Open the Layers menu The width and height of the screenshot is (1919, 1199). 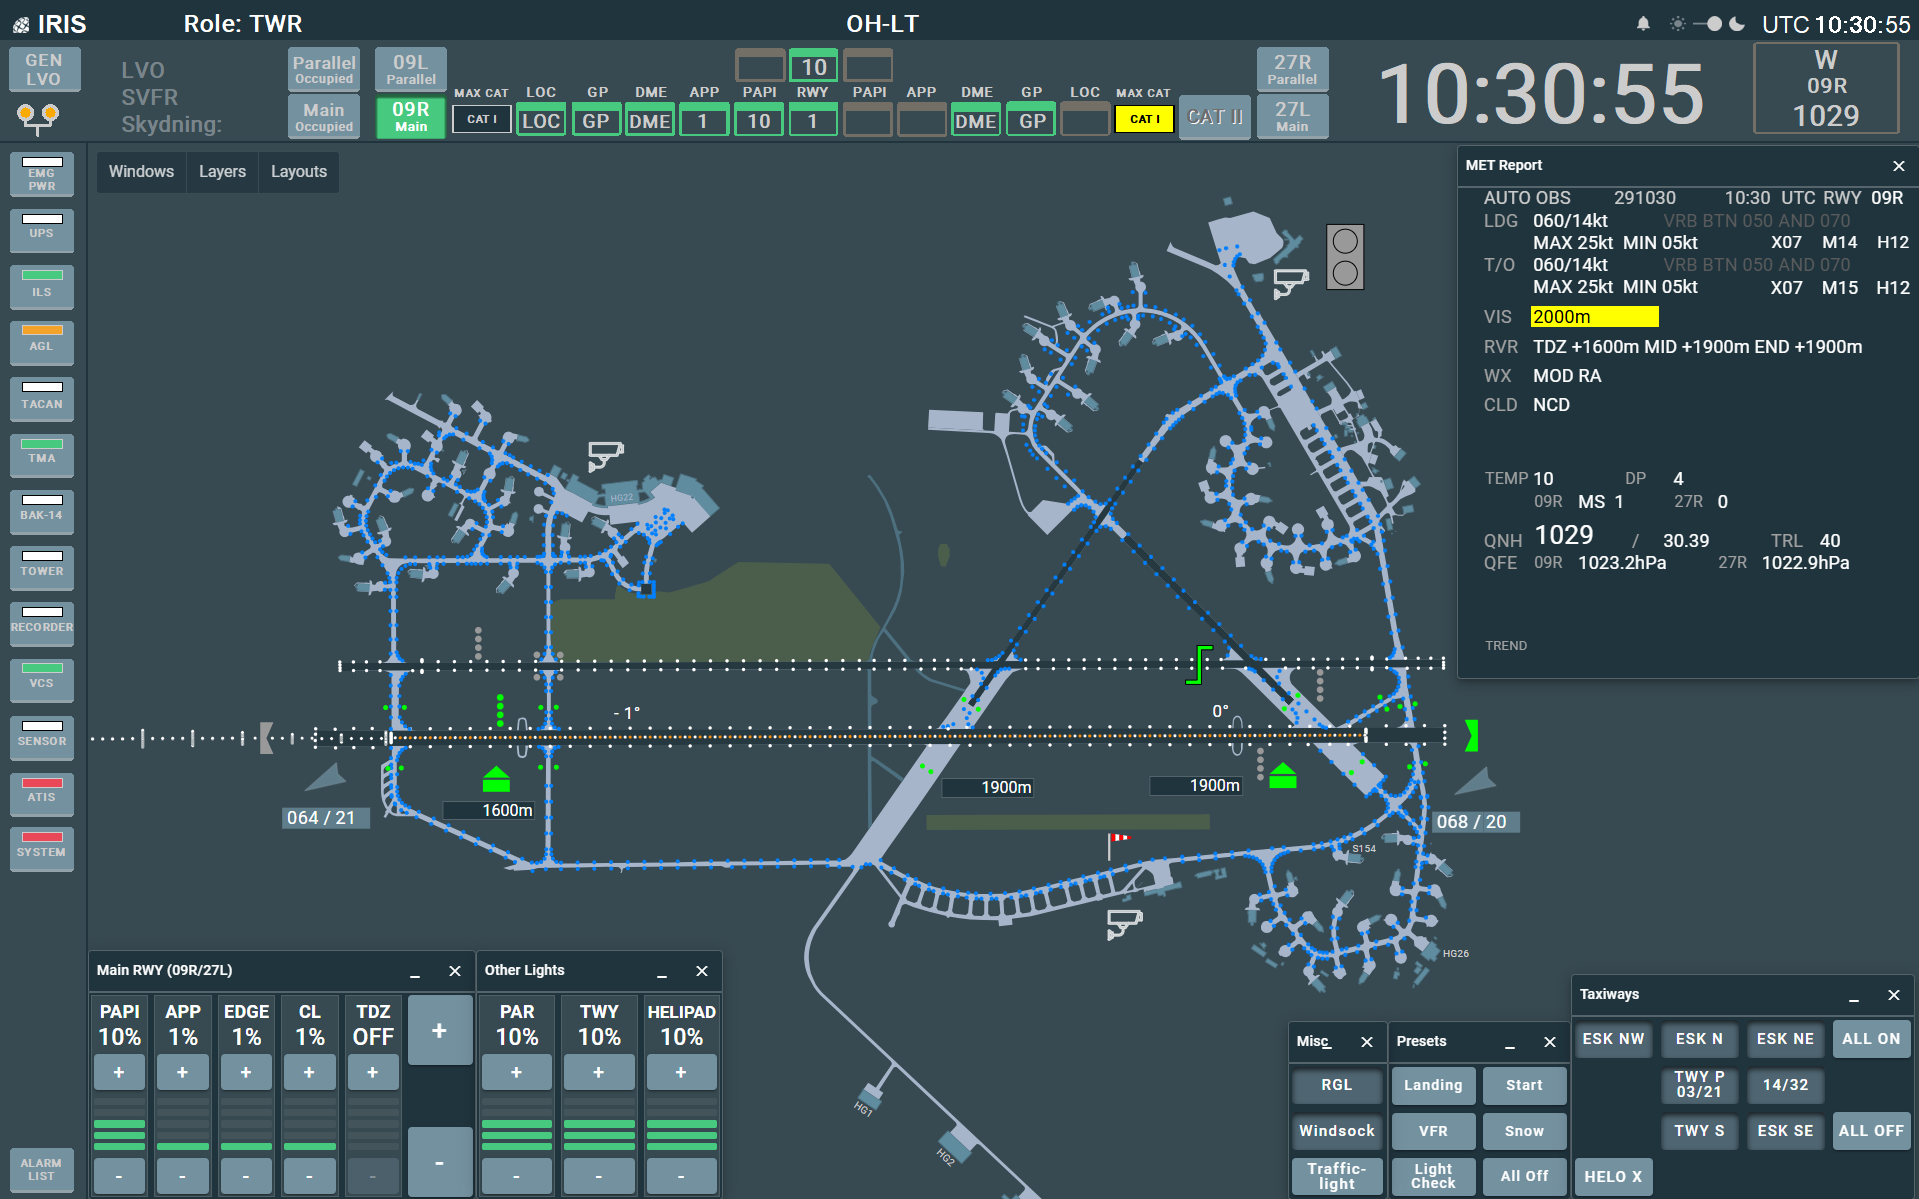coord(222,172)
